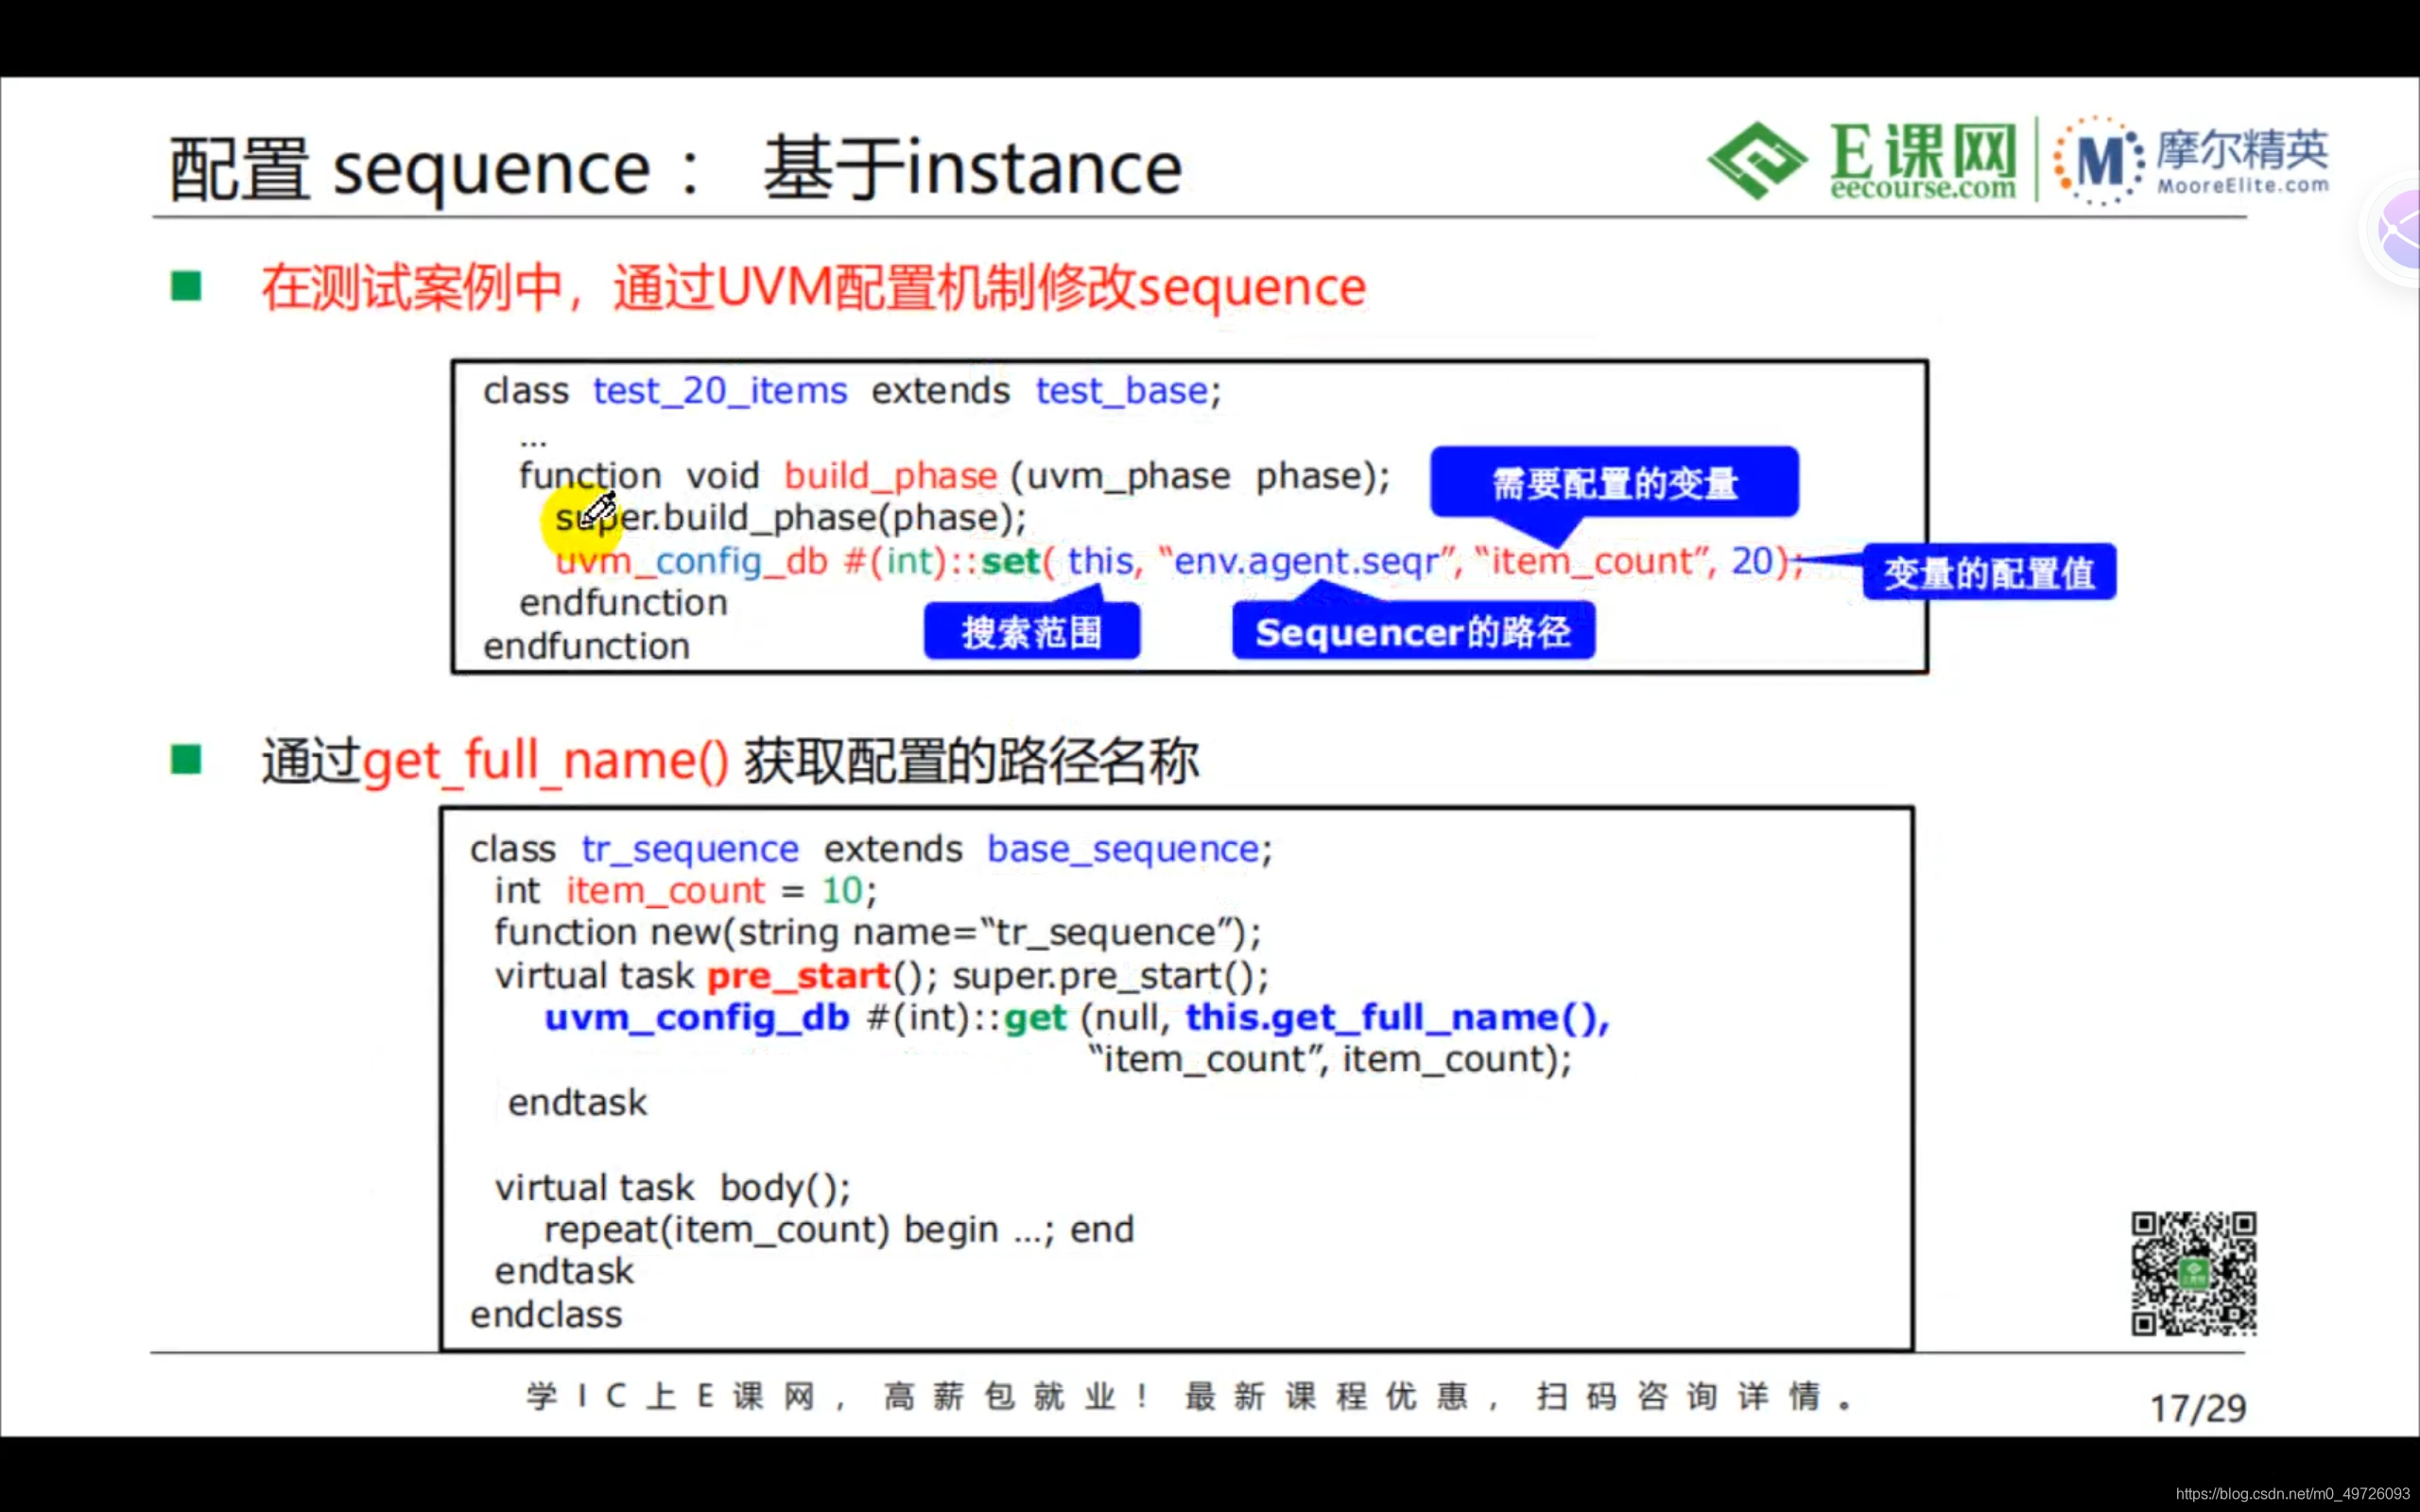The image size is (2420, 1512).
Task: Click the red build_phase function name
Action: point(890,476)
